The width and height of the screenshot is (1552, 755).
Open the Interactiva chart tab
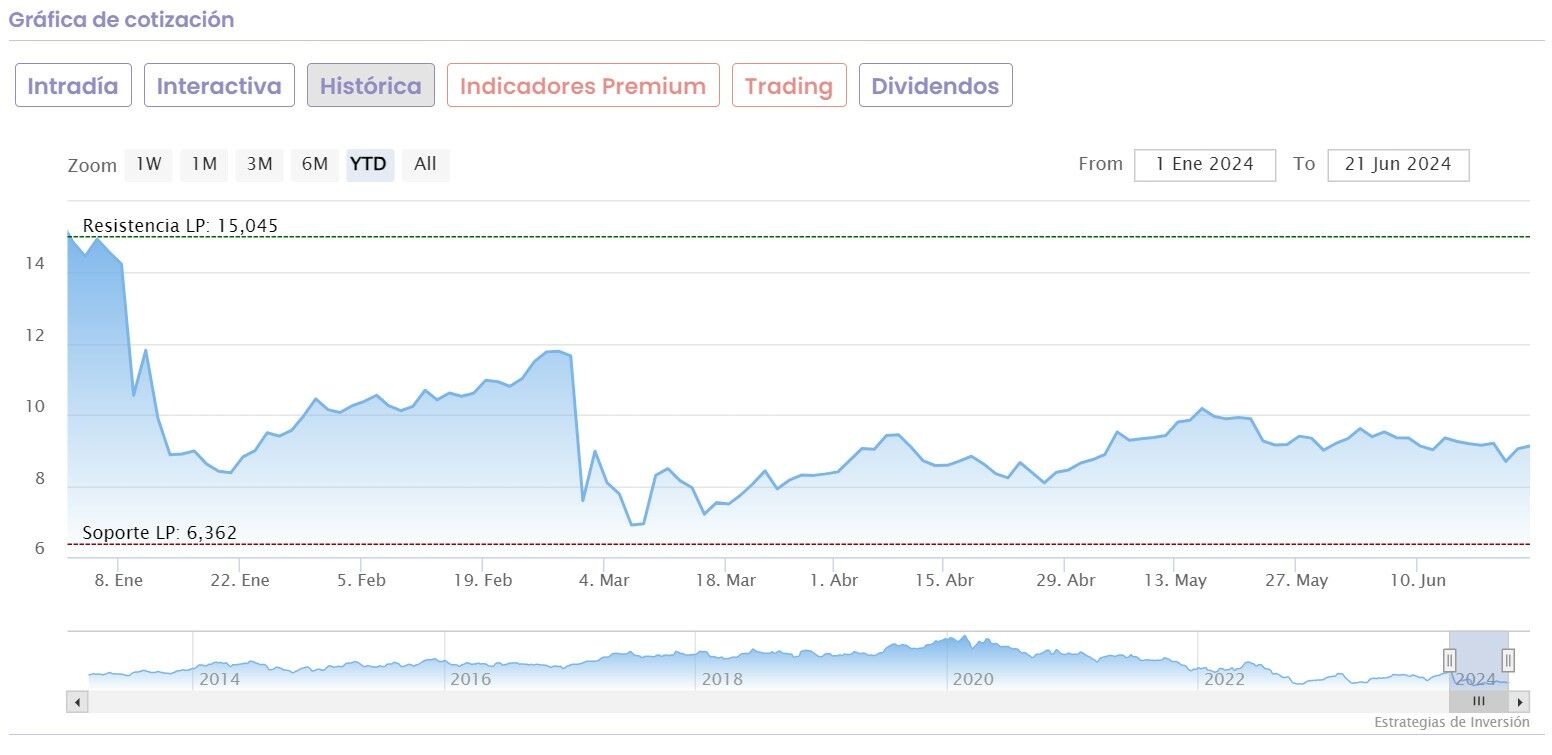pos(219,86)
